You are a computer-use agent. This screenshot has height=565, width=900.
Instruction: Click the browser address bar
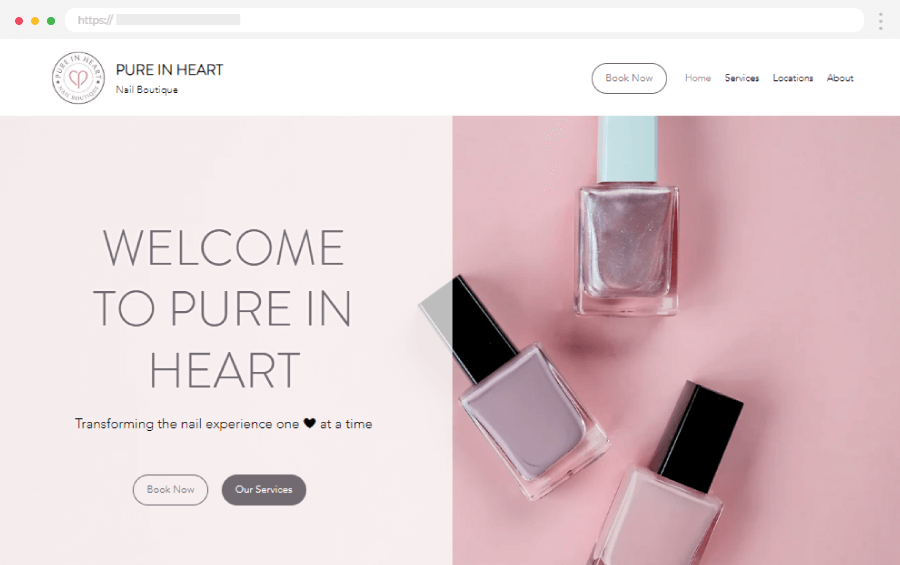point(464,20)
